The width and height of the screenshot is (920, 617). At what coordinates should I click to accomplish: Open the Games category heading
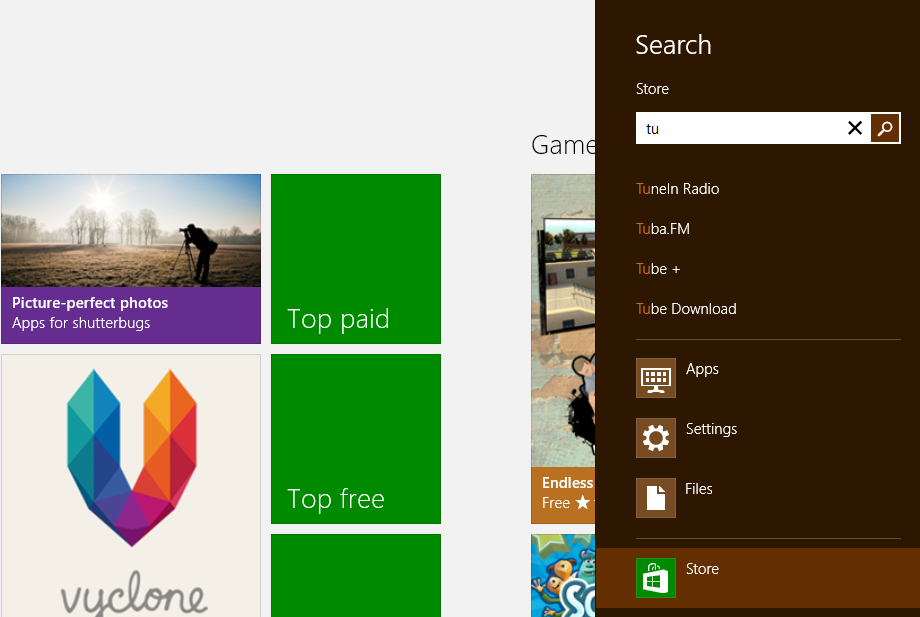563,145
